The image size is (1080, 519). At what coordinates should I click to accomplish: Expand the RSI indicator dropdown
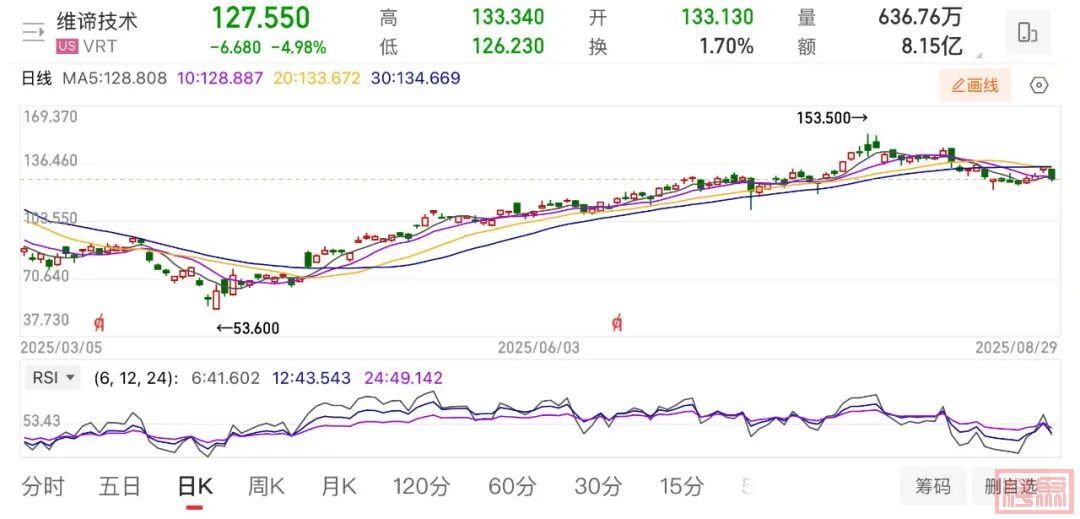pos(56,378)
